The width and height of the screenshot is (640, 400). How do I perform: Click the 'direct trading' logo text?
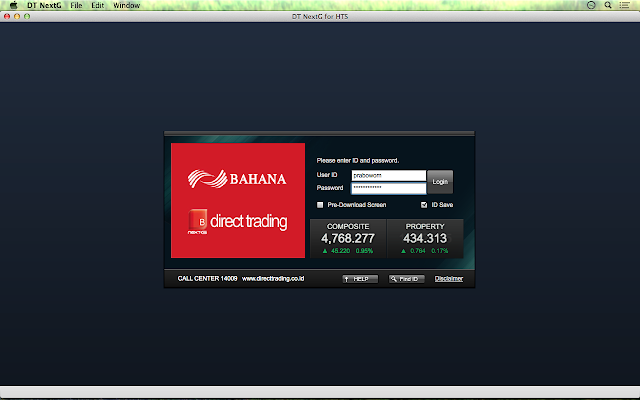[x=249, y=221]
